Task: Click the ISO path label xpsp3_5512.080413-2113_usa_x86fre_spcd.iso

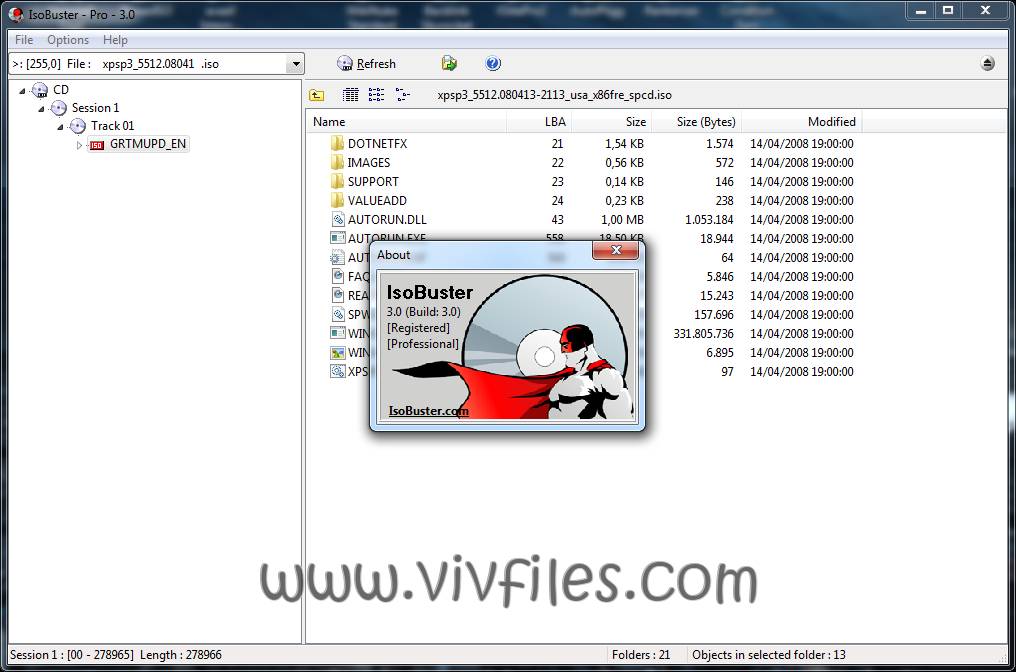Action: pyautogui.click(x=554, y=95)
